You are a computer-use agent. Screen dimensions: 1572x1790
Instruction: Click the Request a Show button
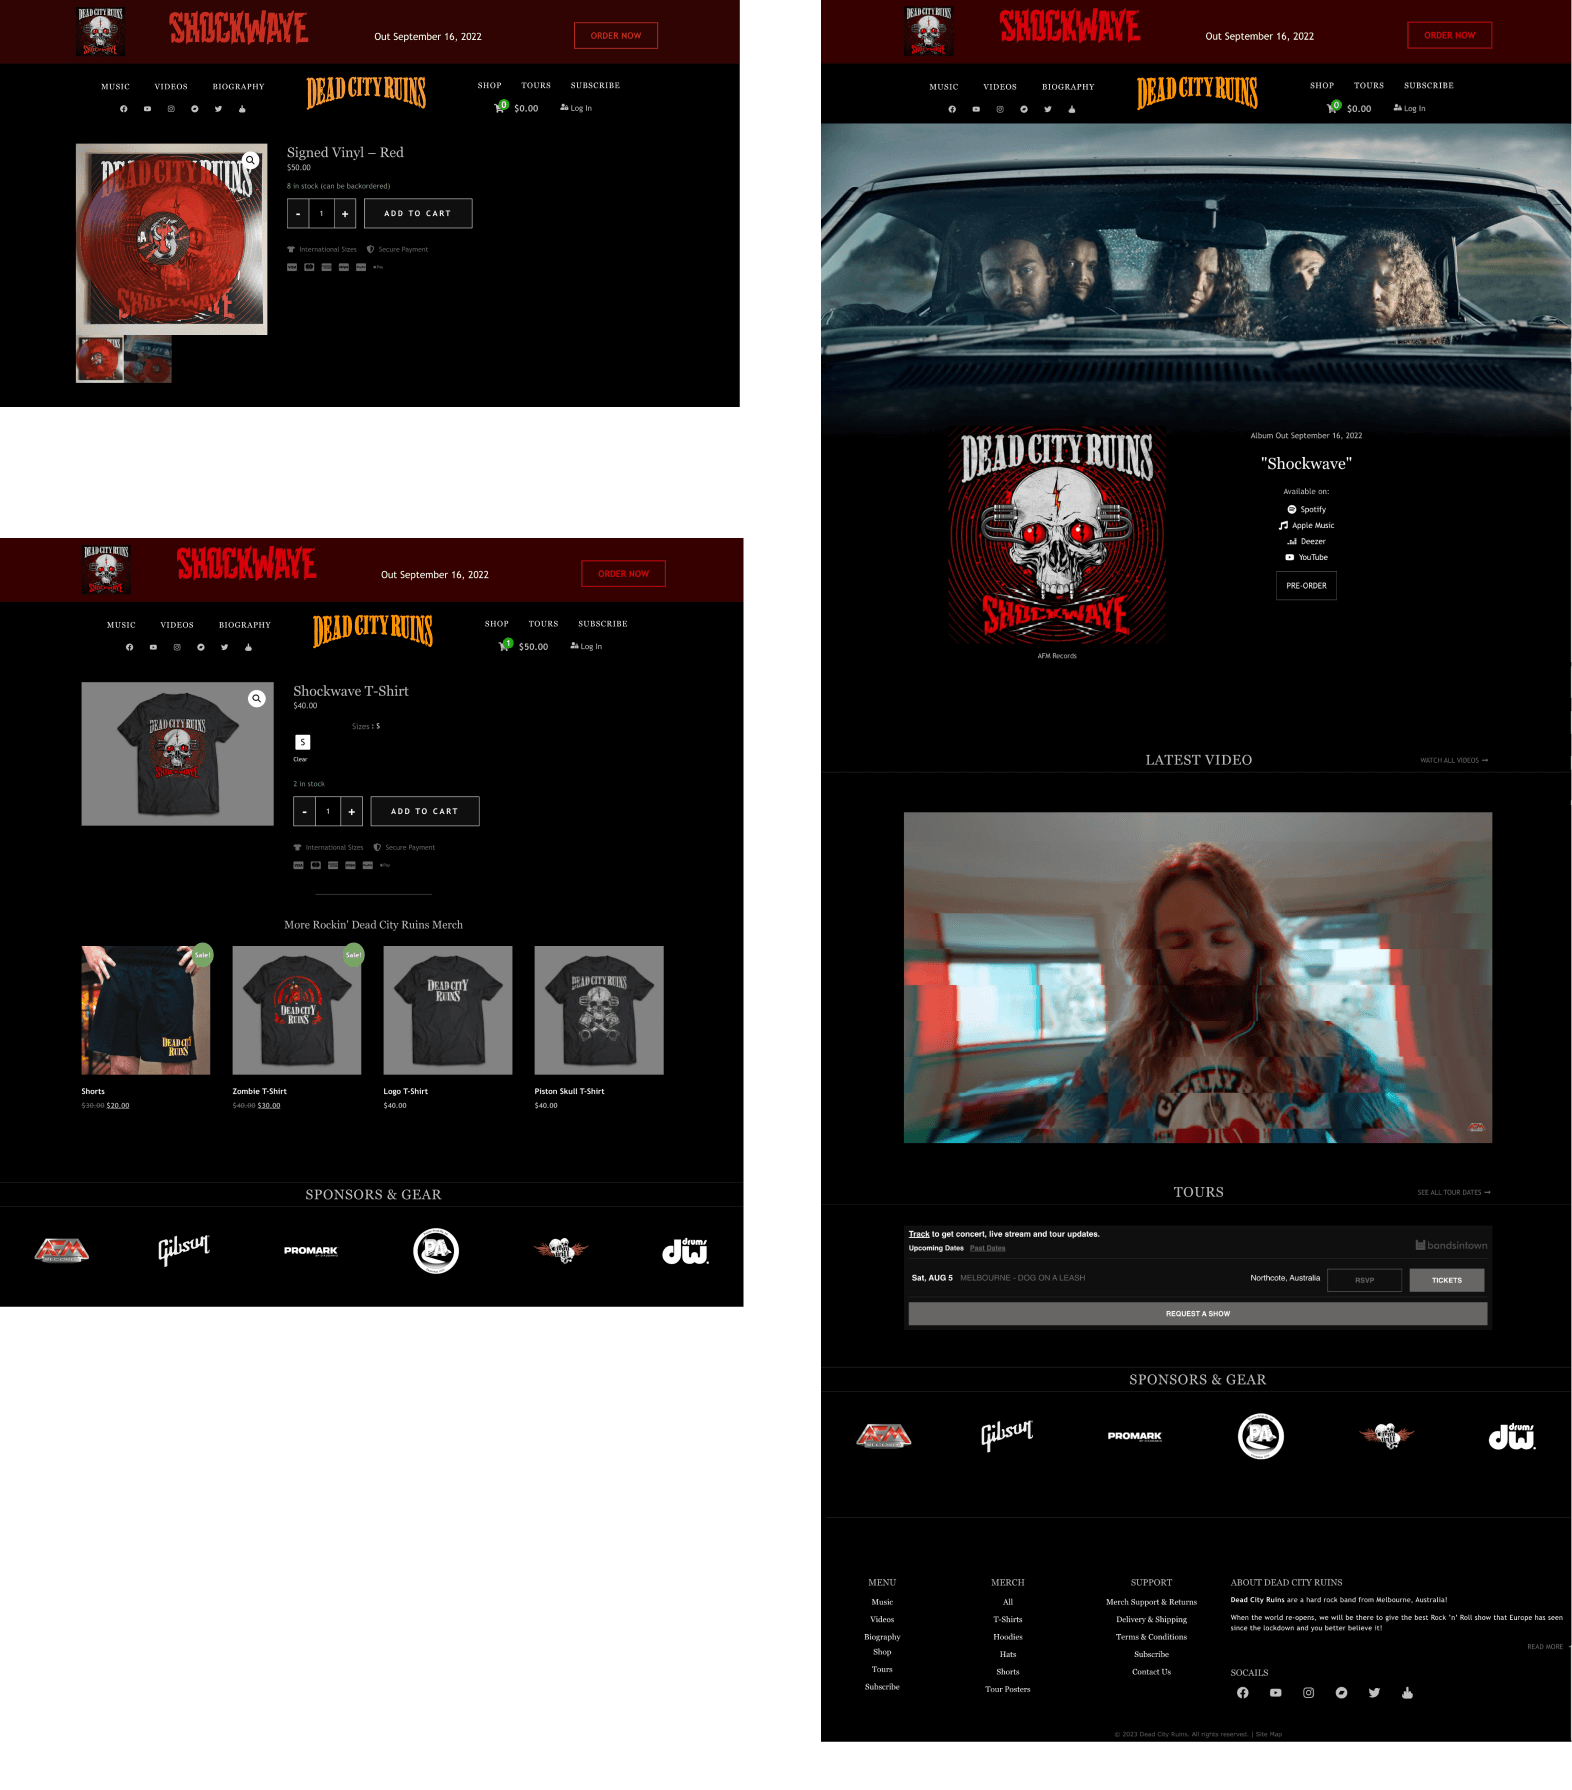(1198, 1314)
